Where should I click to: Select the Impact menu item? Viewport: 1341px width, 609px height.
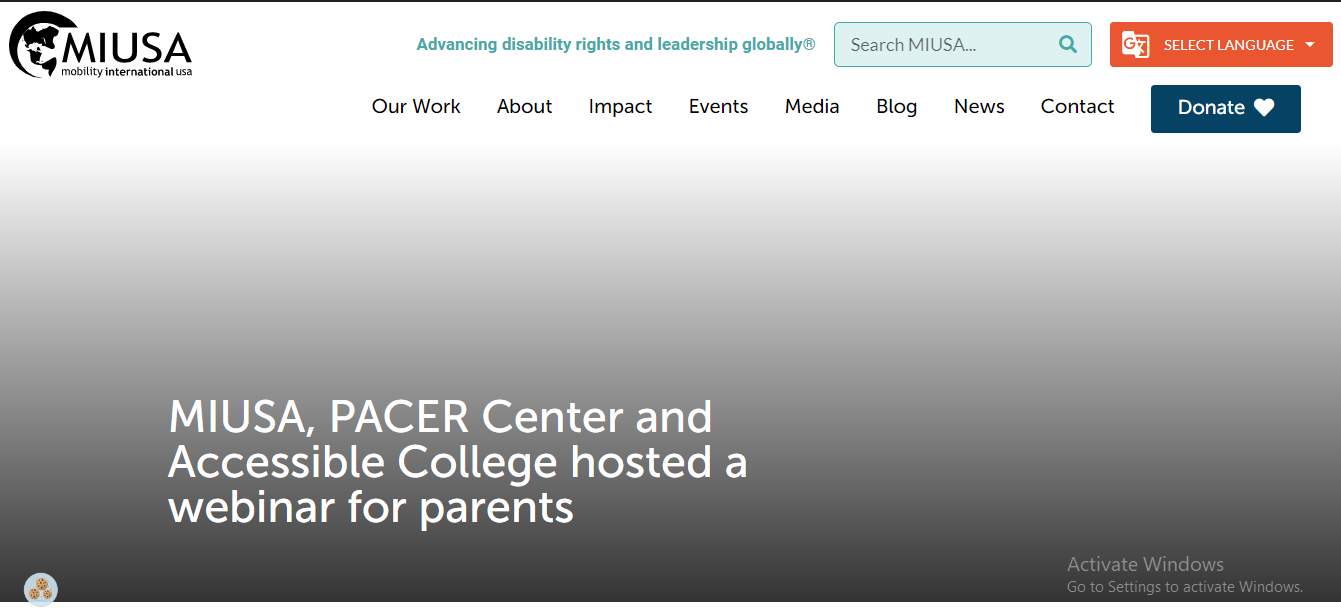(620, 106)
